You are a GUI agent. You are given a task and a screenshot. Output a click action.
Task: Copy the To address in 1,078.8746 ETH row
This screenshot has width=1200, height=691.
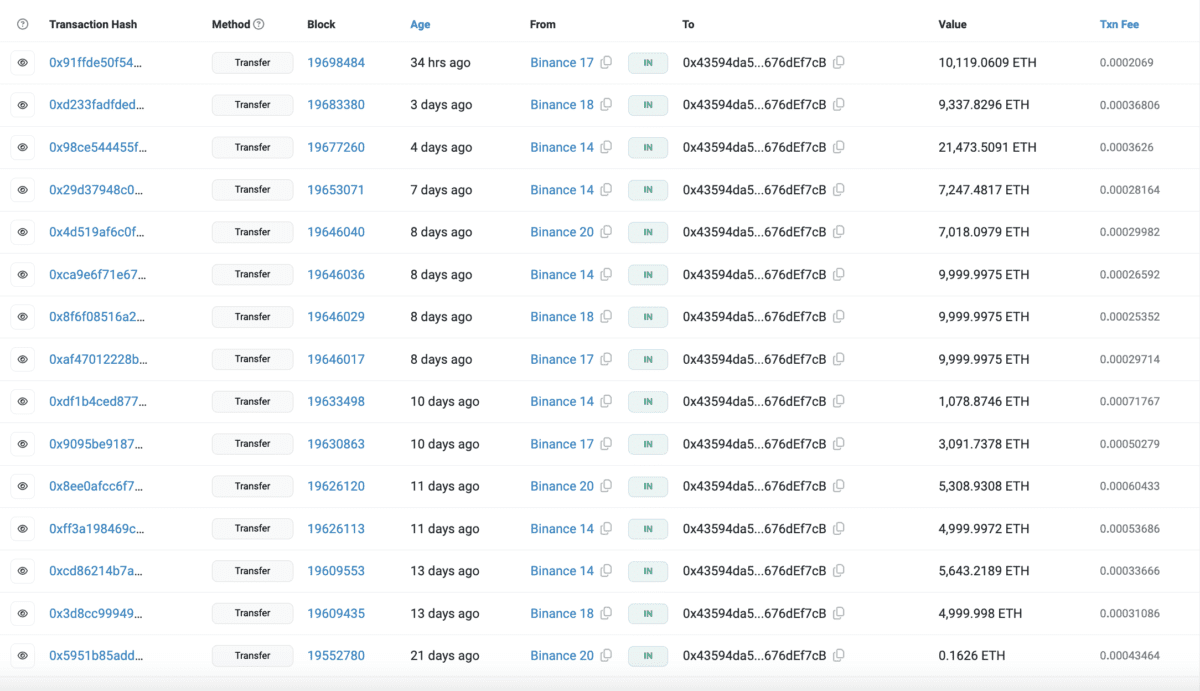(839, 401)
